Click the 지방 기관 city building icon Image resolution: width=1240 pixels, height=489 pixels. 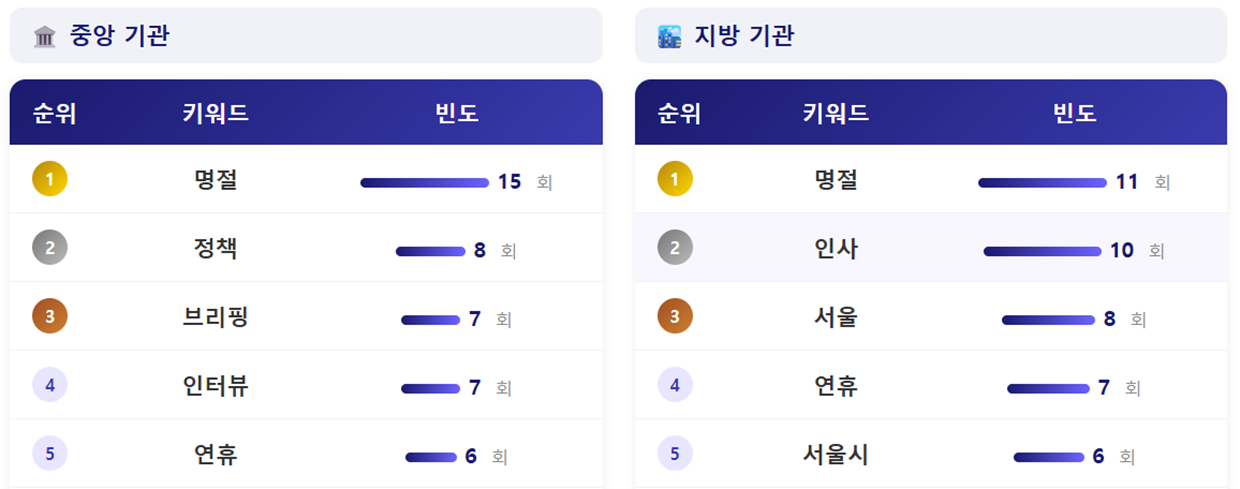tap(669, 37)
